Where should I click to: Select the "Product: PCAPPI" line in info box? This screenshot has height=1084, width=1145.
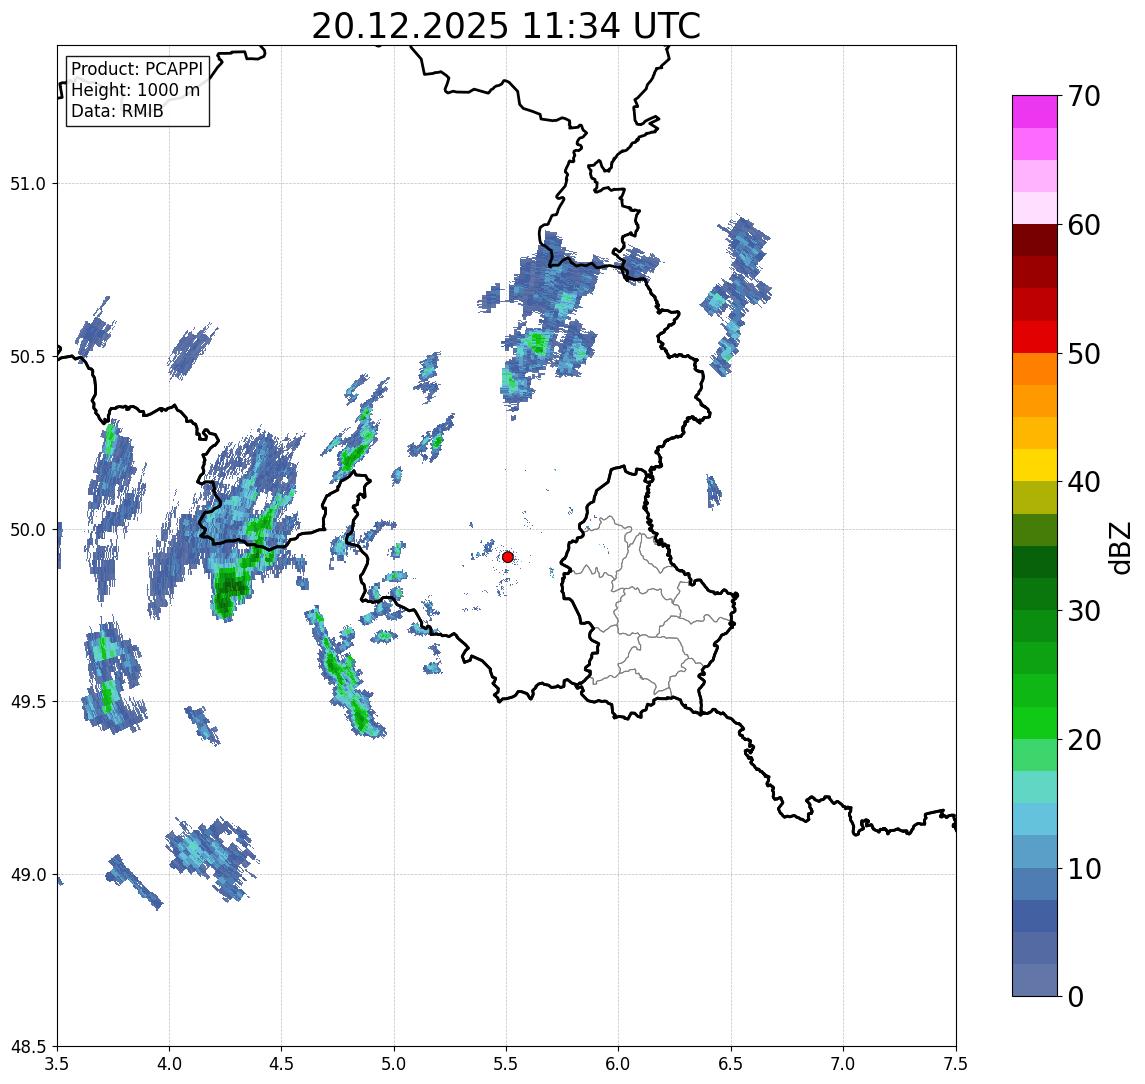[x=137, y=69]
